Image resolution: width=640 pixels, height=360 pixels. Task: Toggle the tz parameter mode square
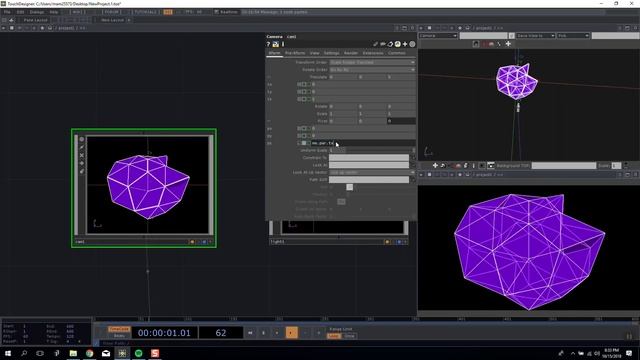click(x=304, y=99)
